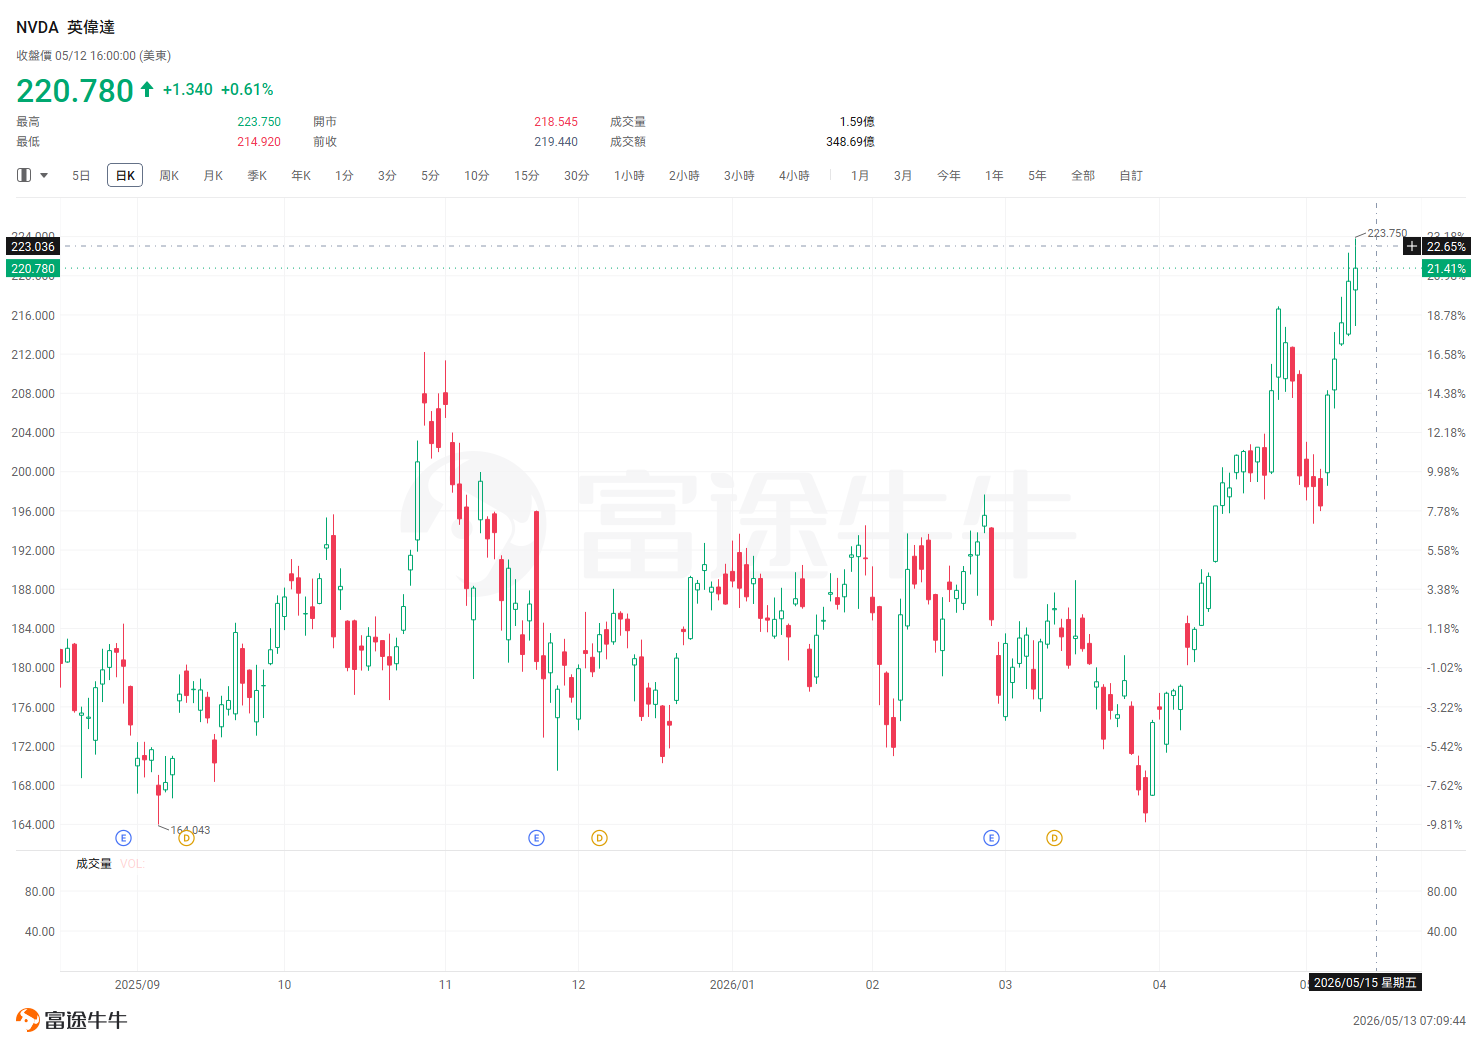This screenshot has height=1047, width=1482.
Task: Select the 年K yearly tab
Action: 301,176
